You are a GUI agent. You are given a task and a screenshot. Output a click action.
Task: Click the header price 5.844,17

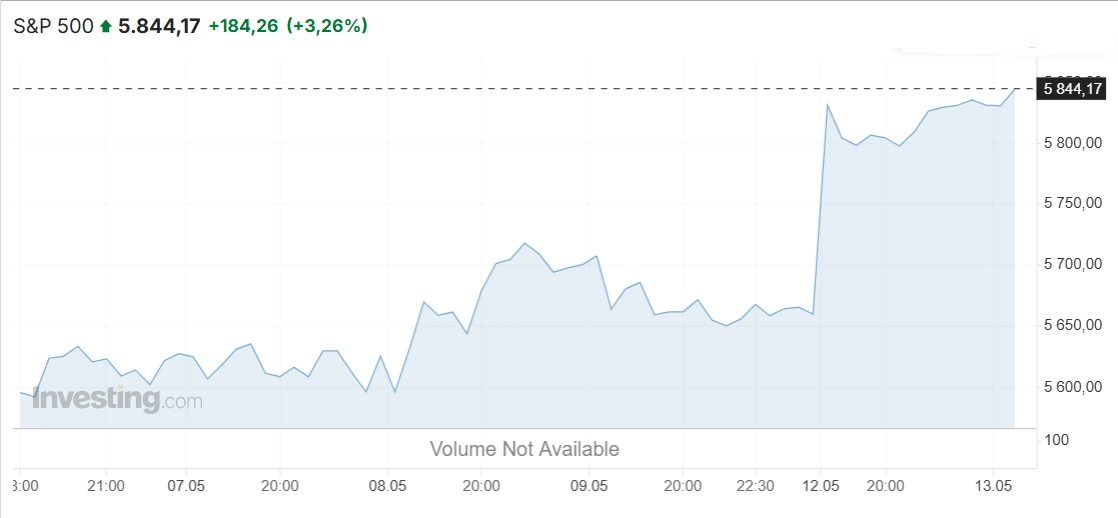pos(159,26)
